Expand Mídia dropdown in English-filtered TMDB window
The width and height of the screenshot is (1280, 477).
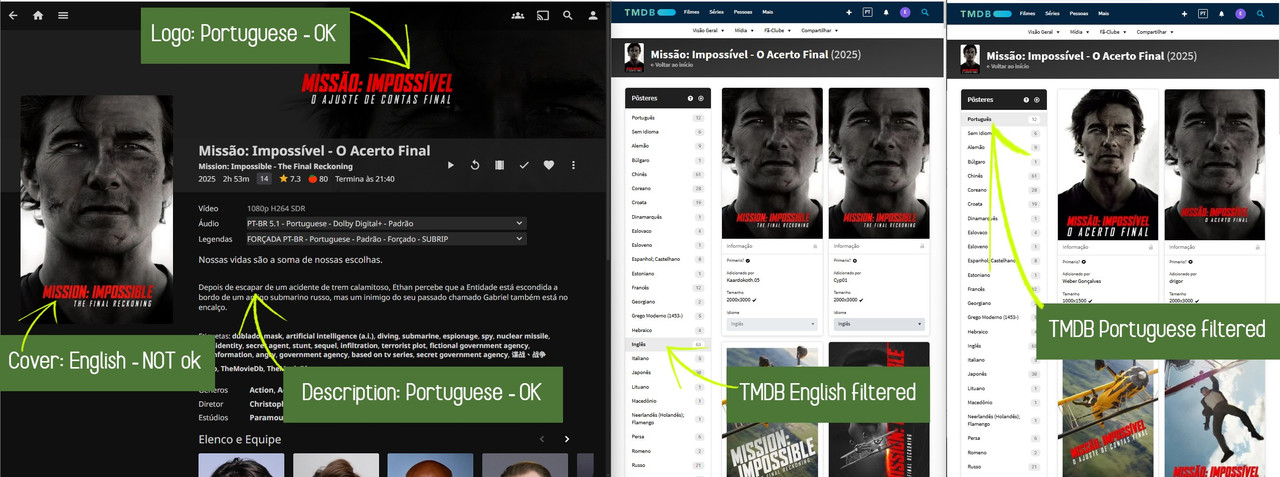(x=745, y=31)
